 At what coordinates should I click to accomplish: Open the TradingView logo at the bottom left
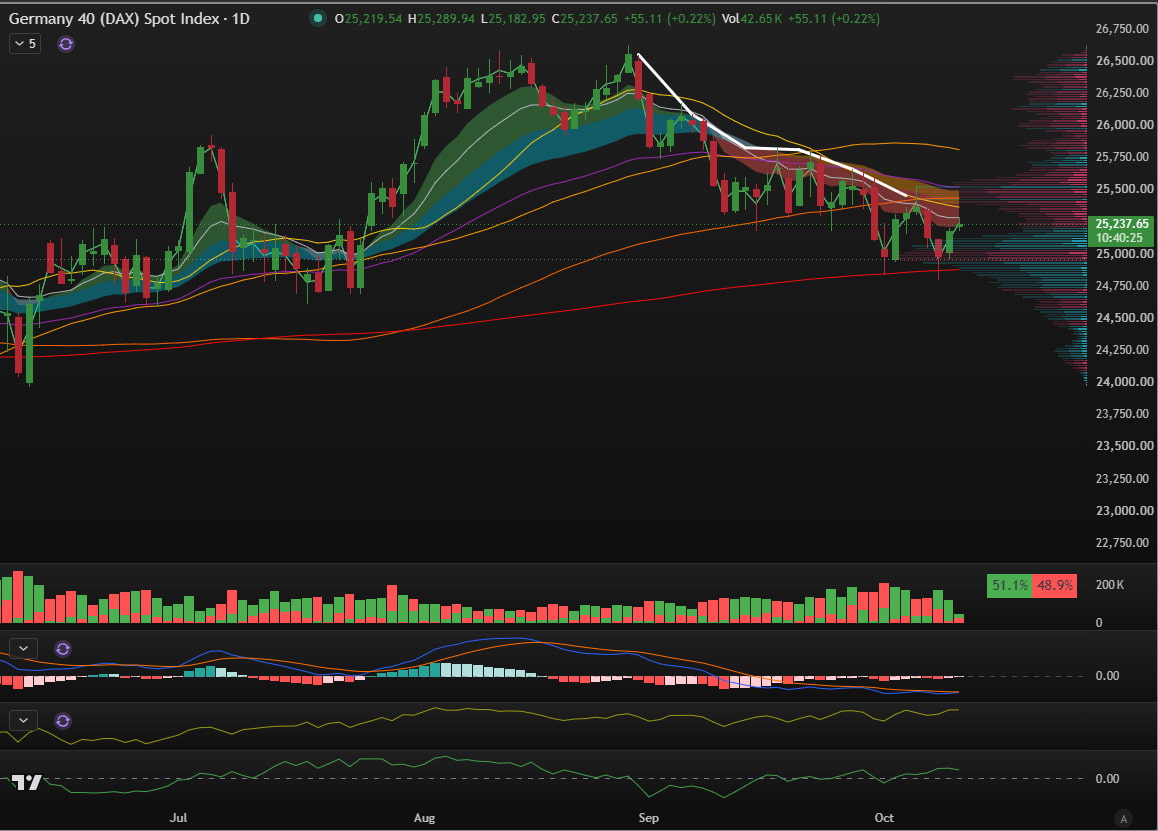pos(27,782)
